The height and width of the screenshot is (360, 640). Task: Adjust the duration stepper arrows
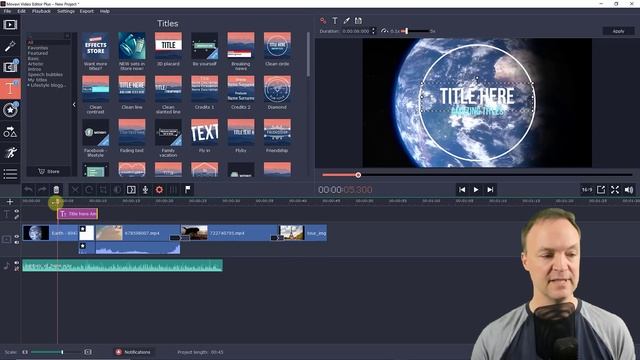373,31
